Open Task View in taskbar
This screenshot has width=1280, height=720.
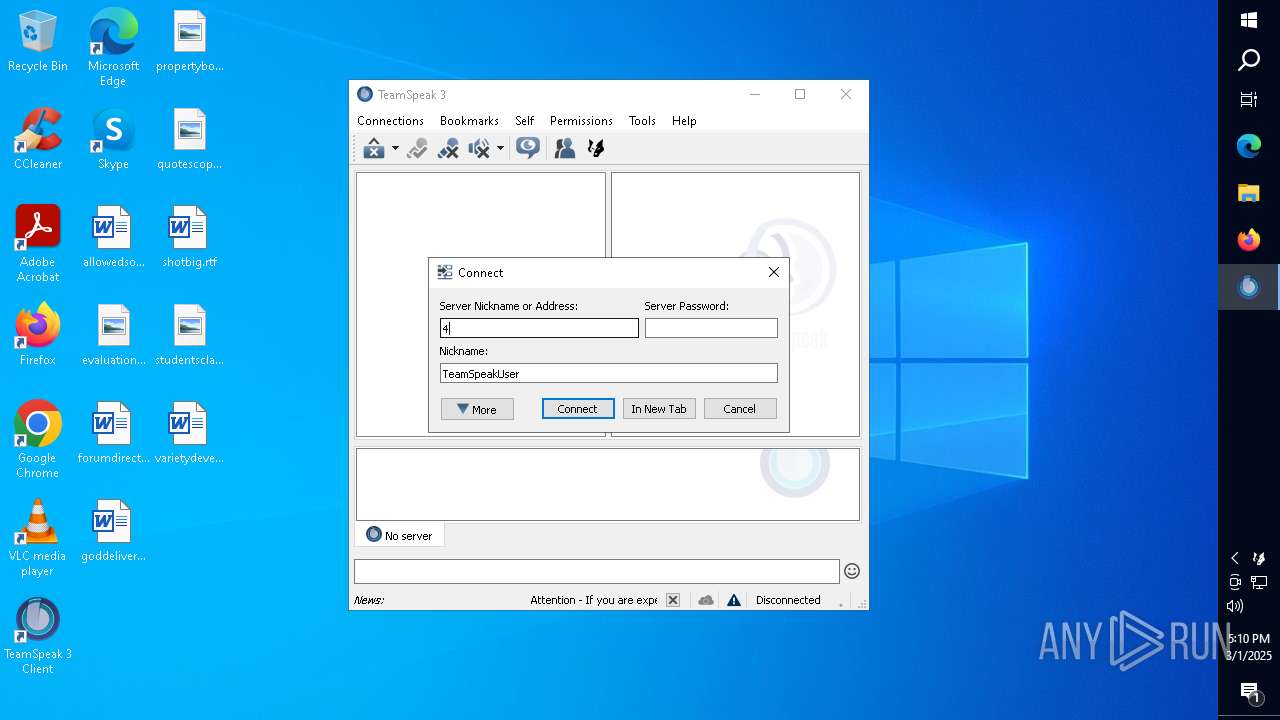tap(1249, 99)
